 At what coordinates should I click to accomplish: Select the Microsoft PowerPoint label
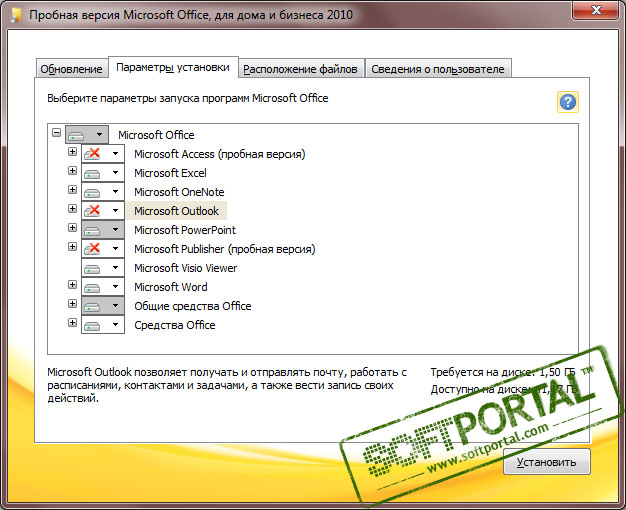[x=185, y=230]
